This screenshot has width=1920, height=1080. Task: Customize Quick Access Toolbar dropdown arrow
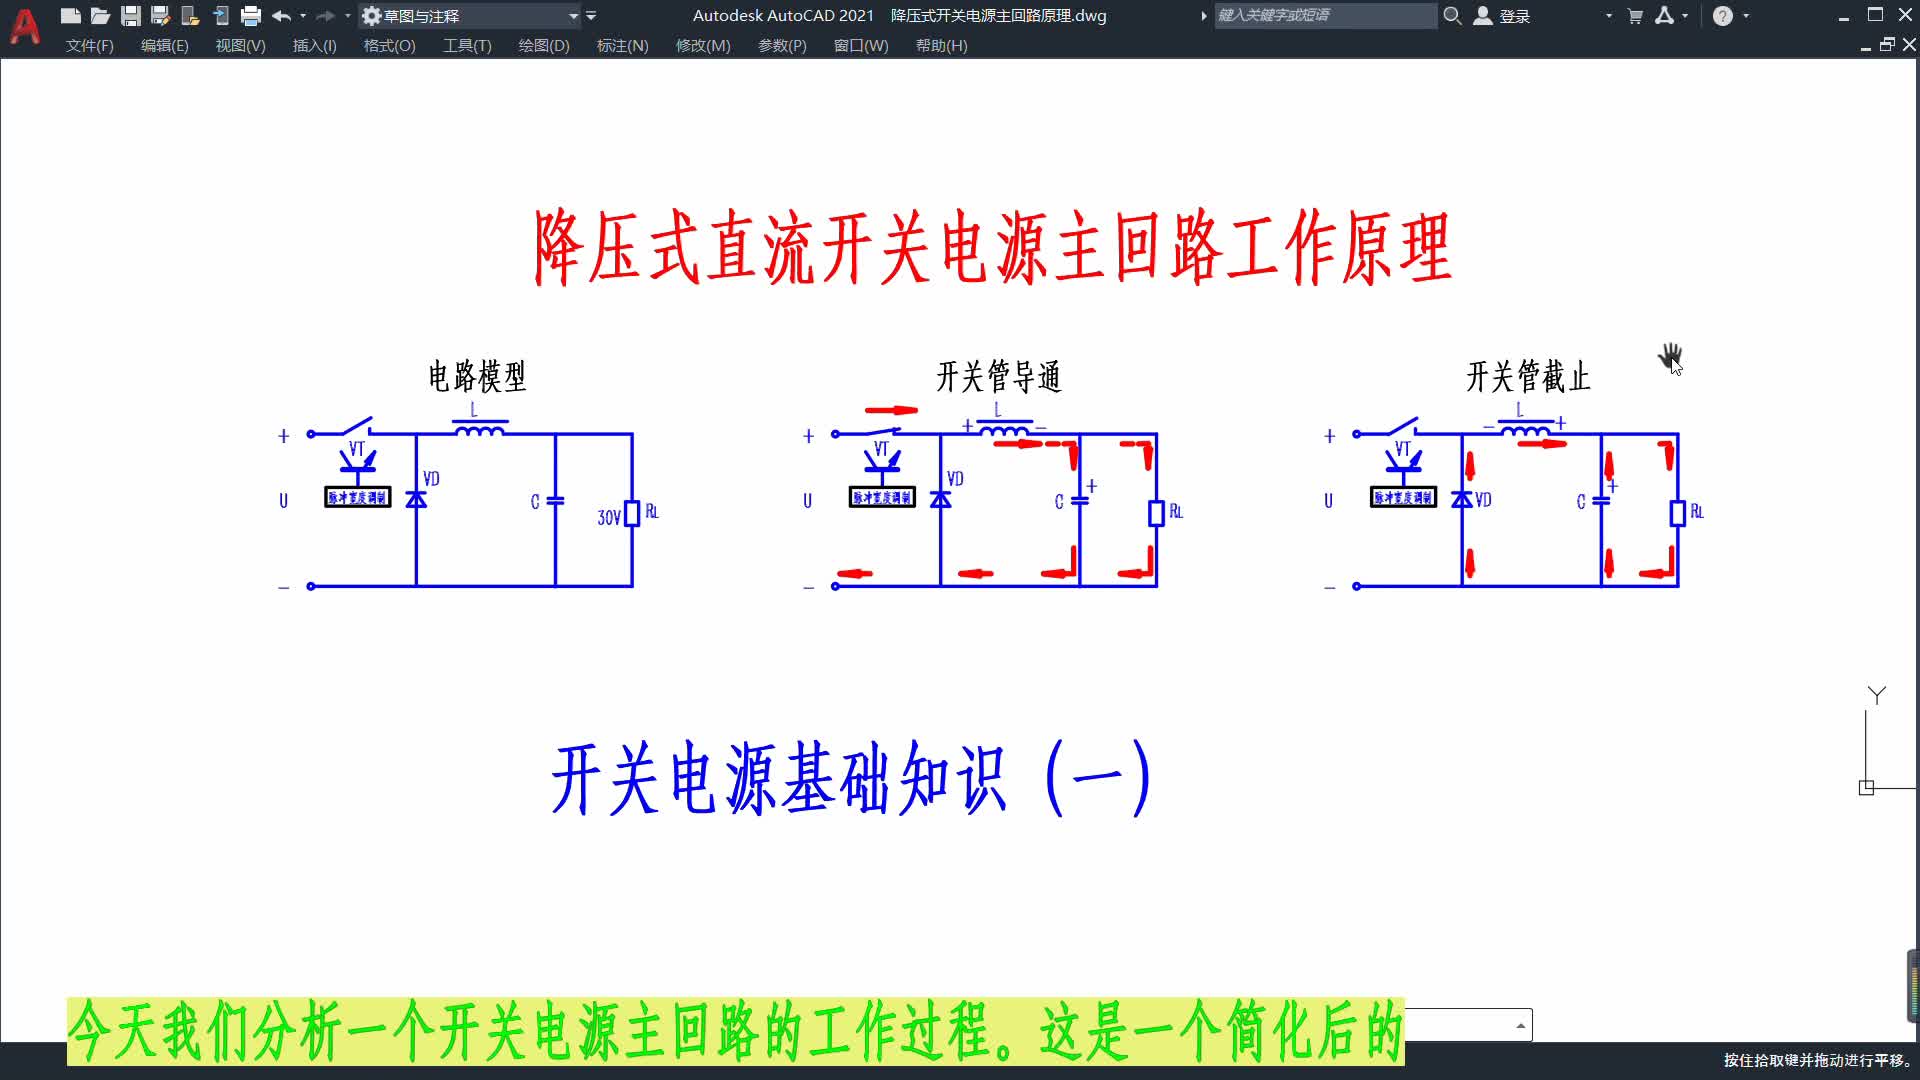coord(591,16)
